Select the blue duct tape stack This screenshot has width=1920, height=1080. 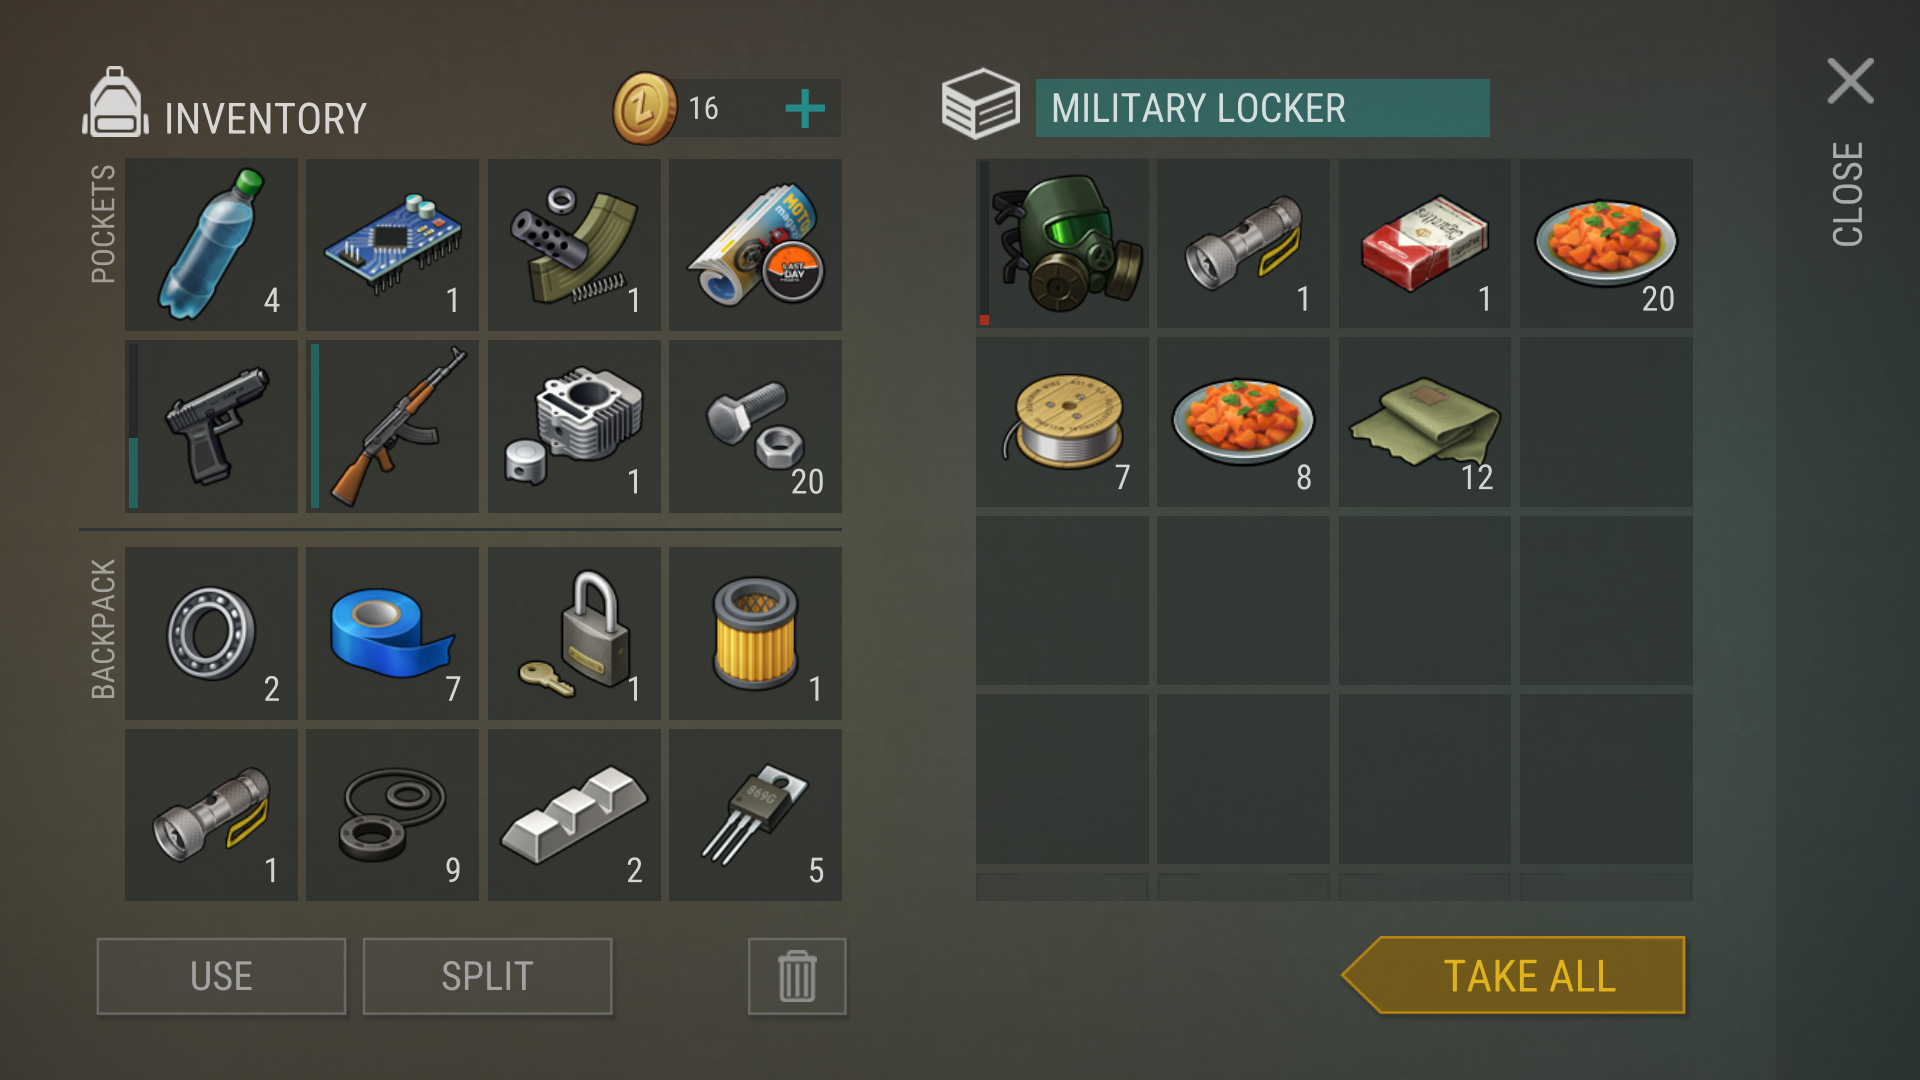coord(392,633)
